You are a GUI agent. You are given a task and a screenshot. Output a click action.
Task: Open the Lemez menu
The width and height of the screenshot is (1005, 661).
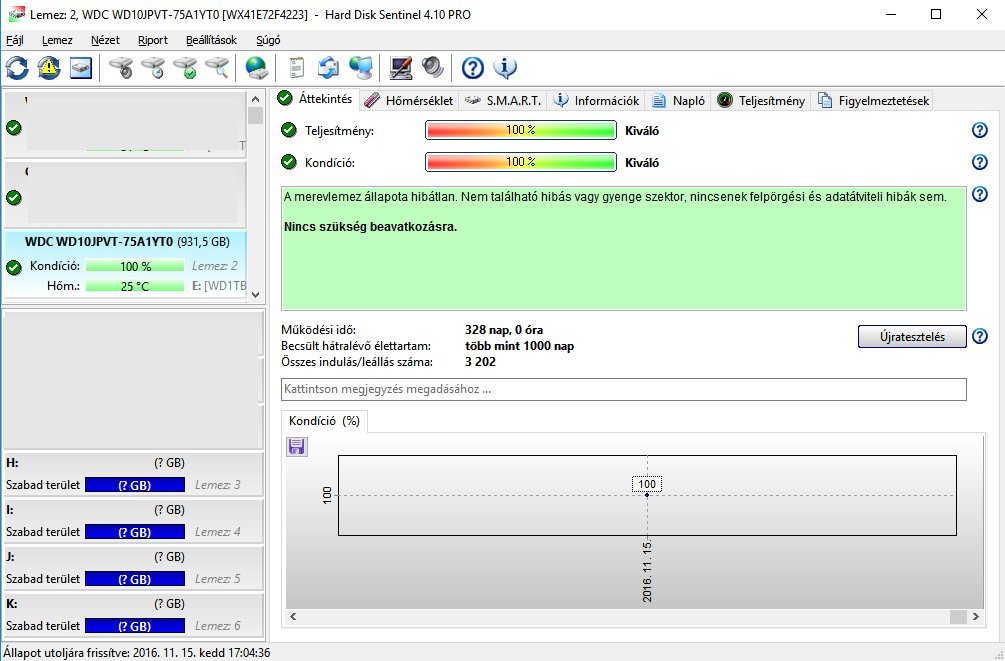(x=57, y=40)
